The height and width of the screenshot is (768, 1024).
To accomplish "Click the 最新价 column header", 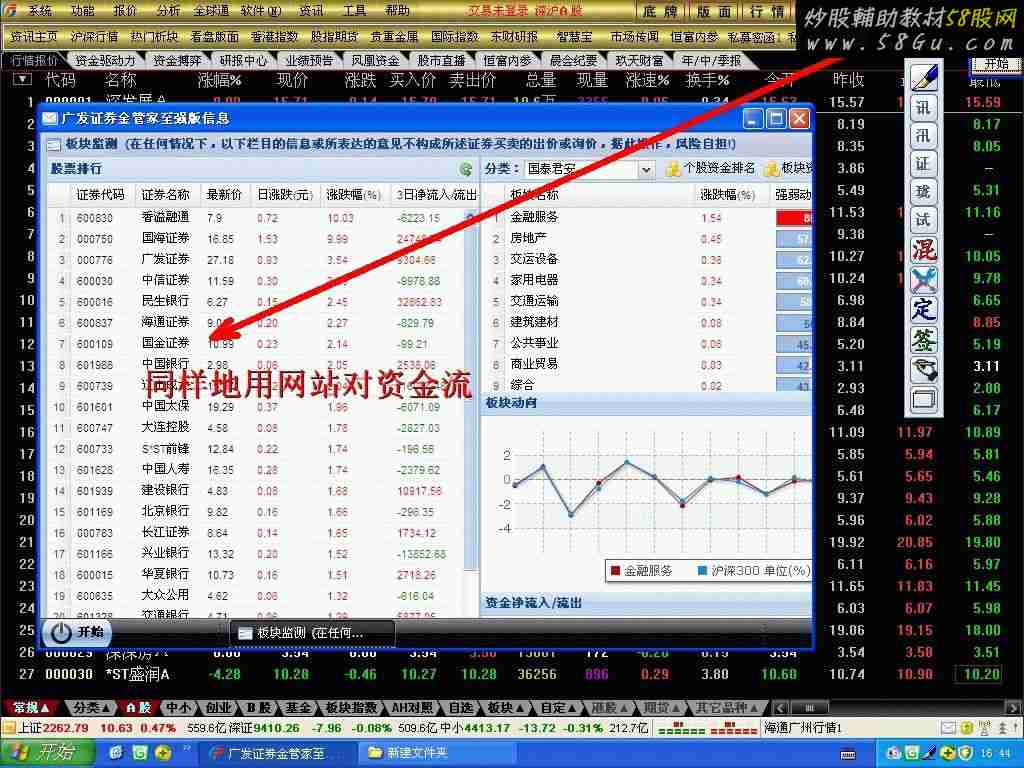I will 224,195.
